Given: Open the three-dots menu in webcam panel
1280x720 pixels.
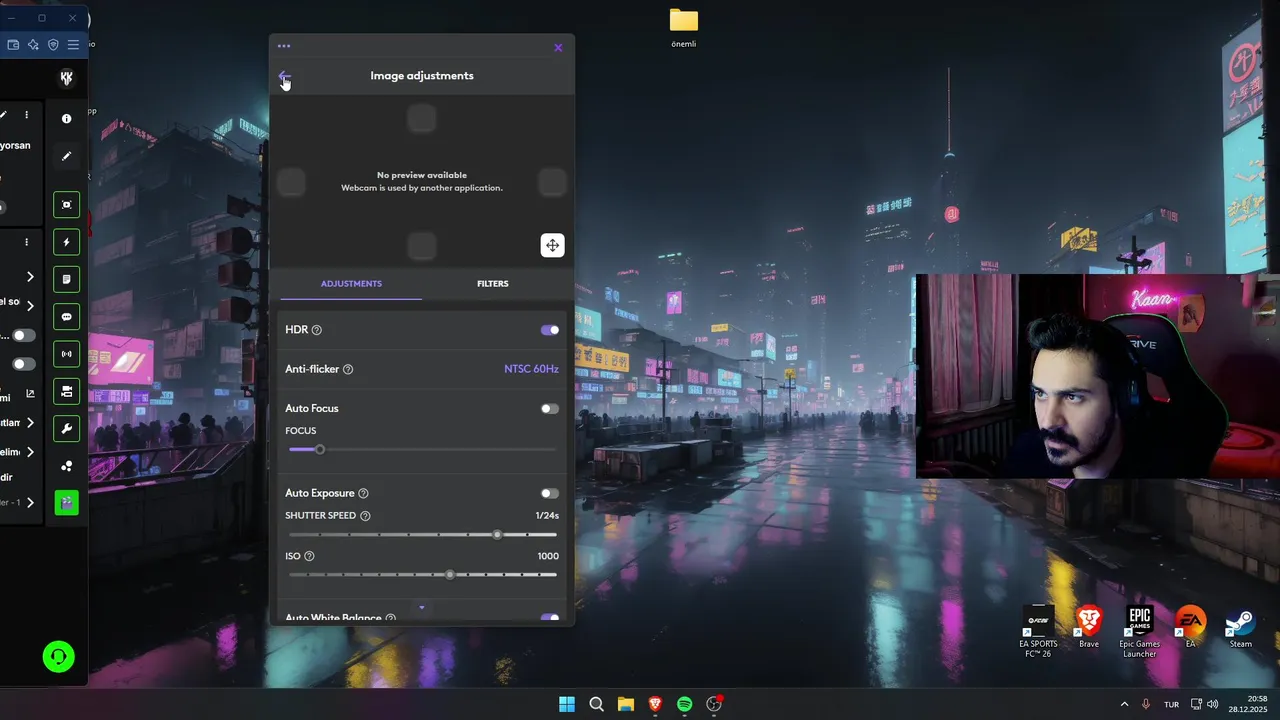Looking at the screenshot, I should click(284, 46).
